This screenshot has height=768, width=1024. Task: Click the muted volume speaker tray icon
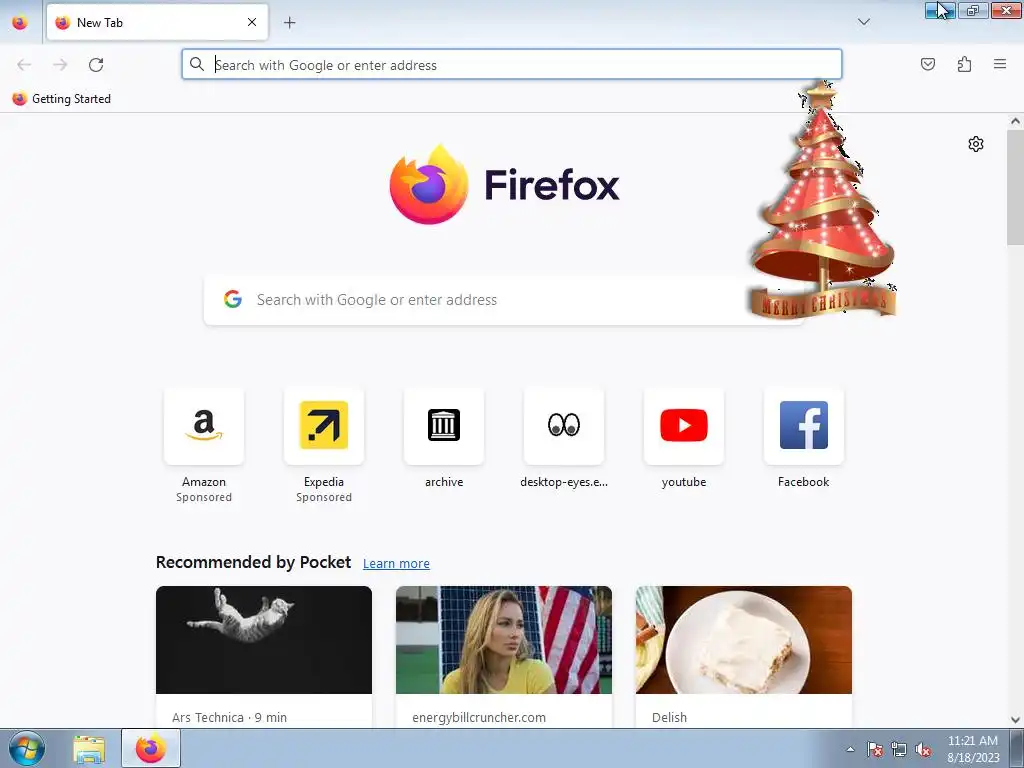click(923, 750)
